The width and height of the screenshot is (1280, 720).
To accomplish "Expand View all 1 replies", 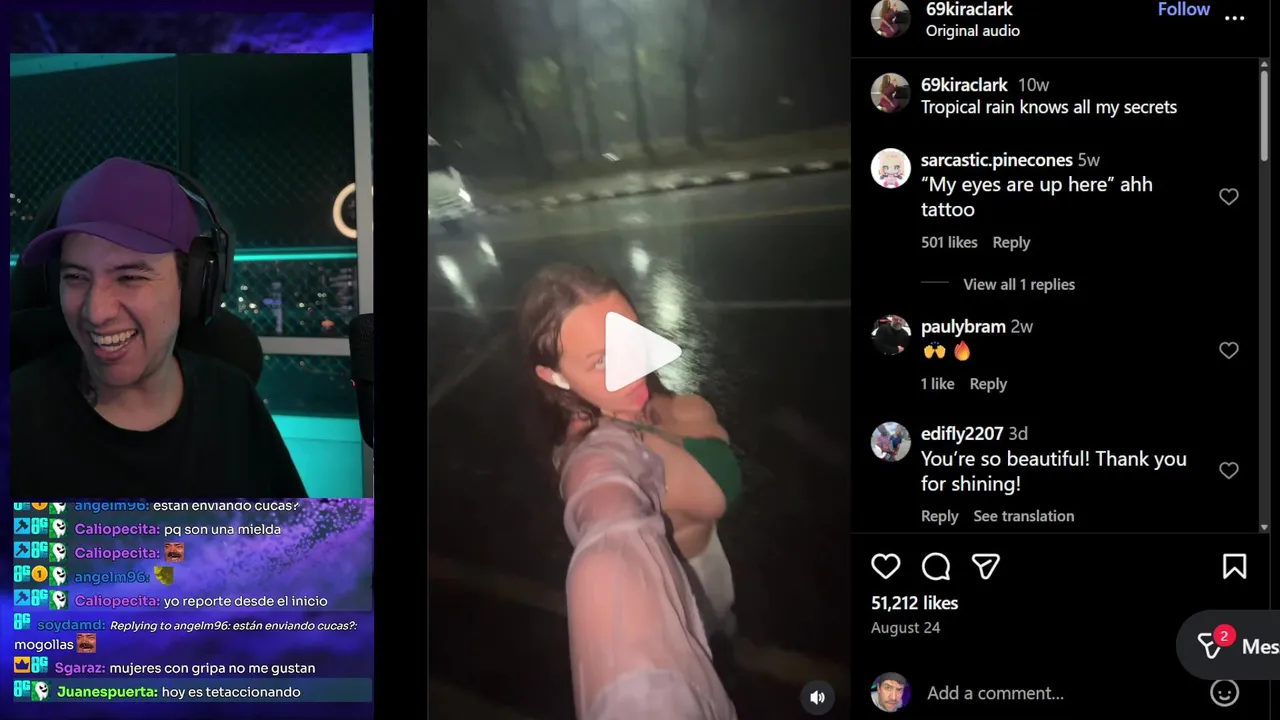I will (x=1019, y=285).
